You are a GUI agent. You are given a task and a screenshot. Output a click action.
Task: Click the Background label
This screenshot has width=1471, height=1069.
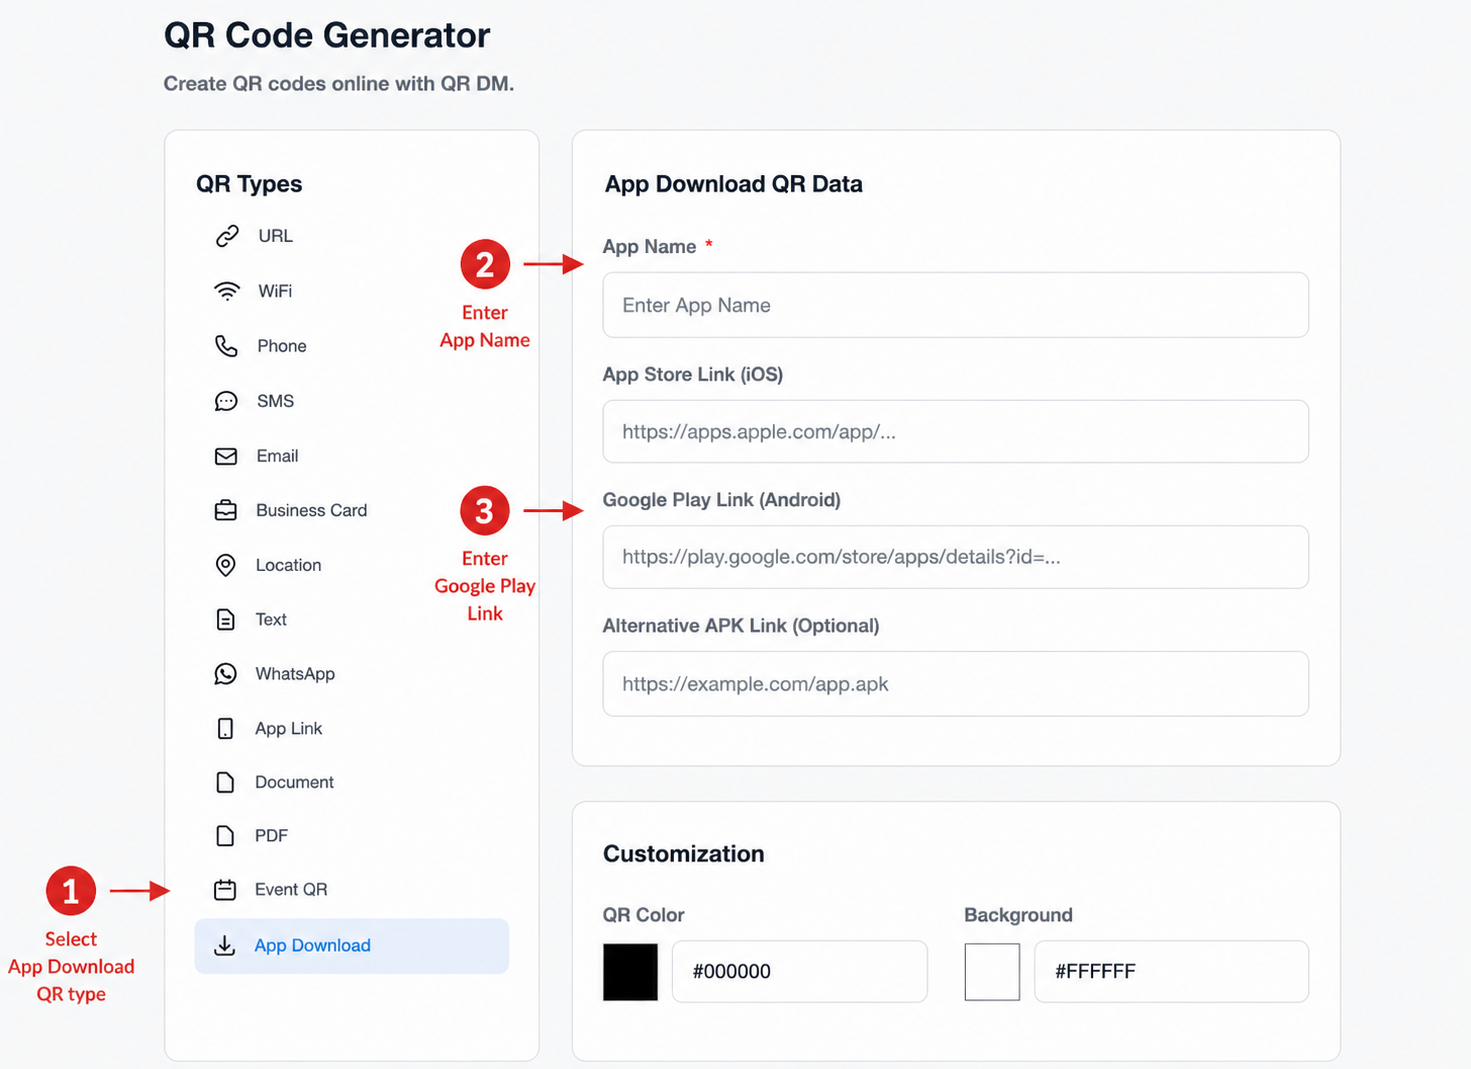pos(1018,915)
